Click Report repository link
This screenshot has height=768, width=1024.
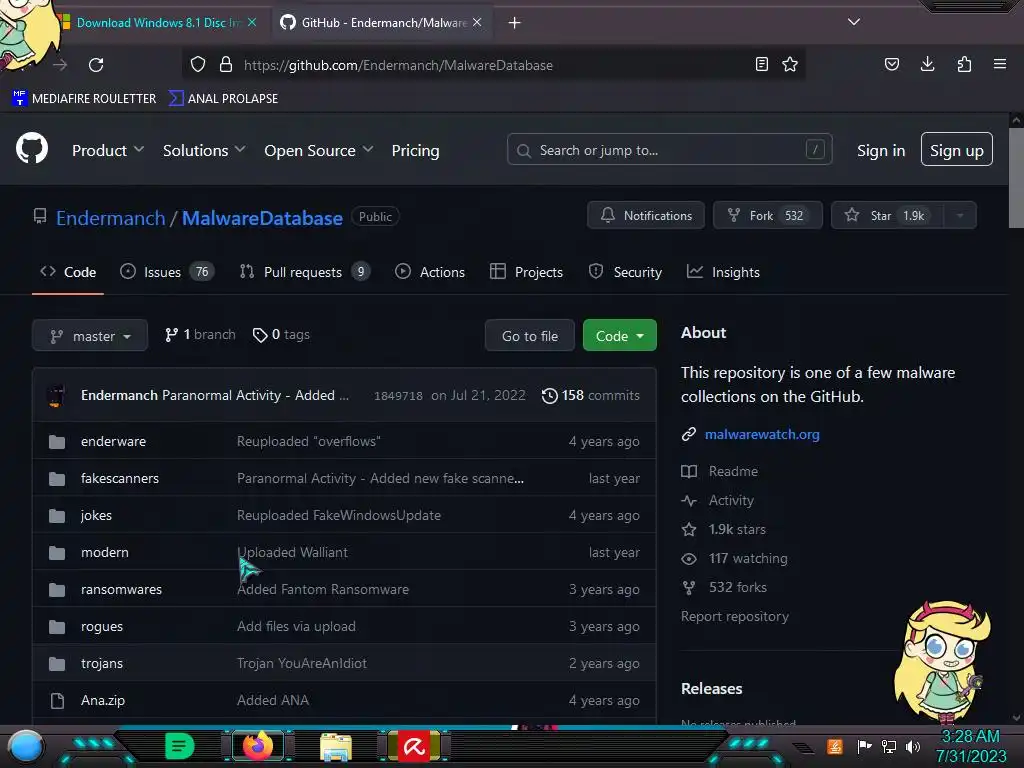point(735,616)
